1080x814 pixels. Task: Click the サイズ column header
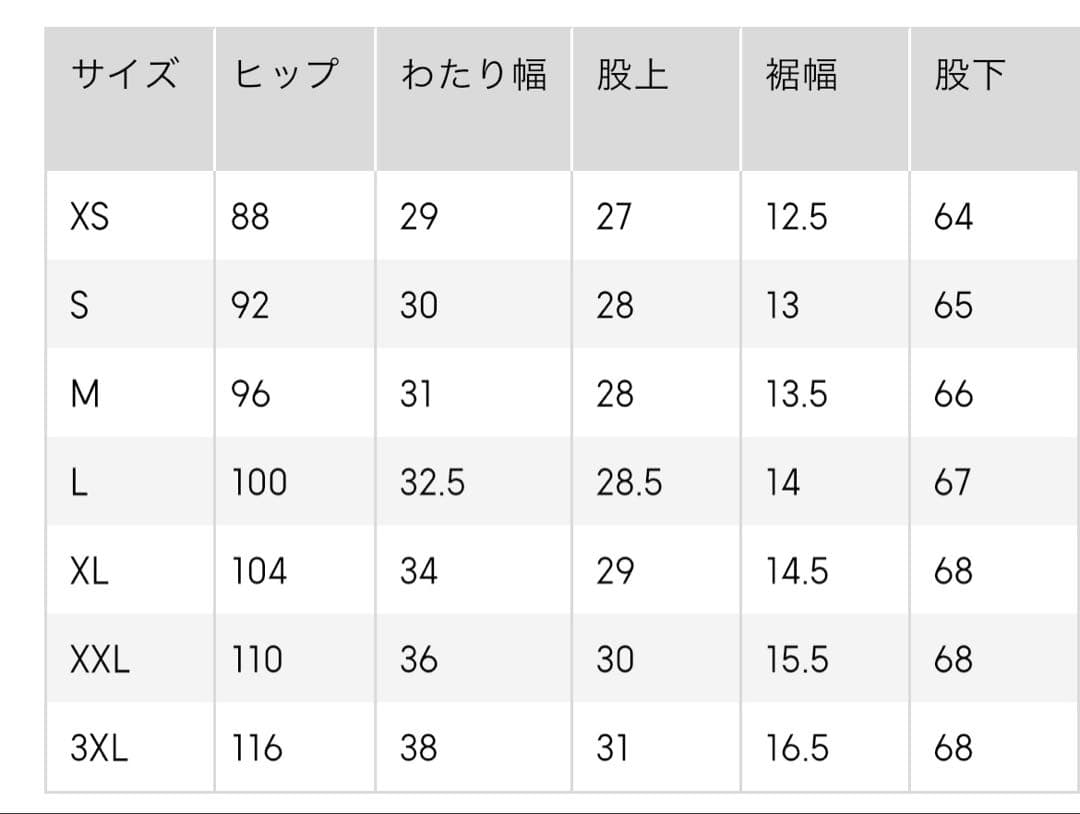[x=124, y=76]
